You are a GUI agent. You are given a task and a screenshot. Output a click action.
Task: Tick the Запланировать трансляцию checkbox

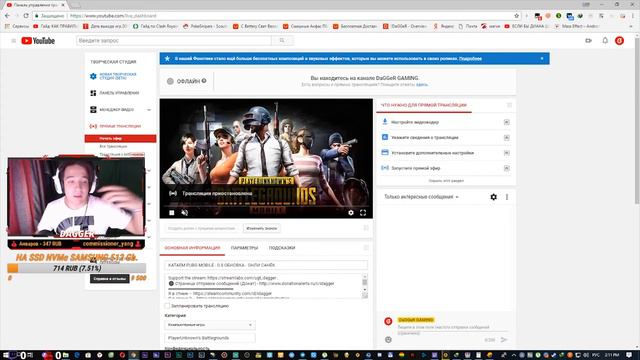click(x=167, y=305)
